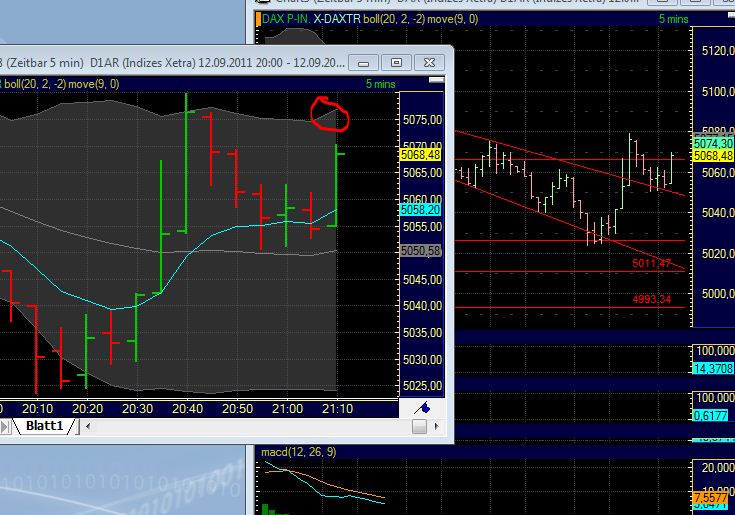Click the window title 'D1AR (Indizes Xetra) 12.09.2011 20:00'
The width and height of the screenshot is (735, 515).
[187, 63]
